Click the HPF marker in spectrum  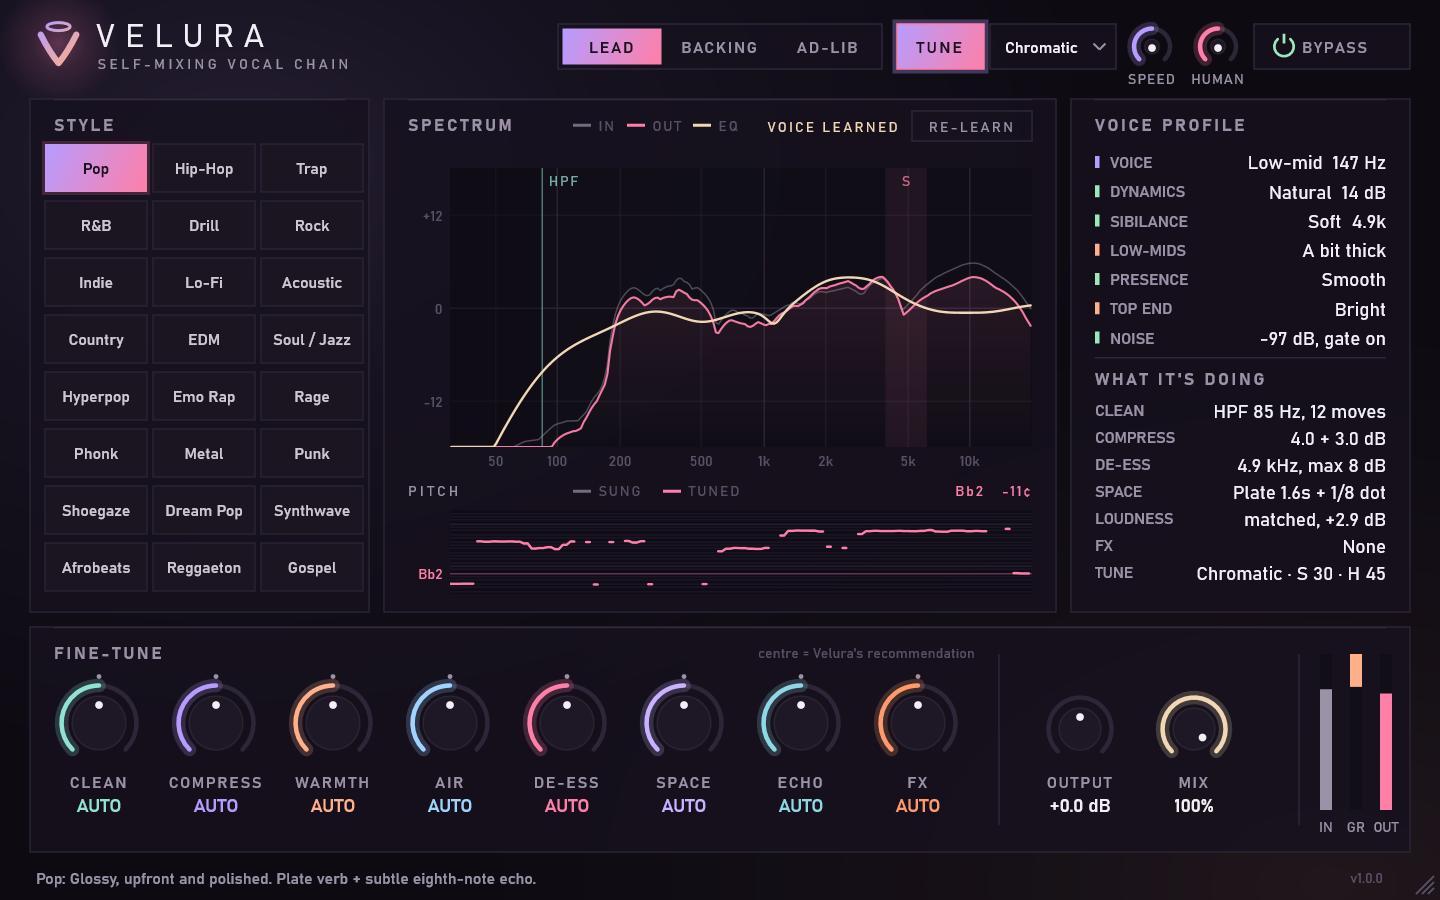(563, 181)
